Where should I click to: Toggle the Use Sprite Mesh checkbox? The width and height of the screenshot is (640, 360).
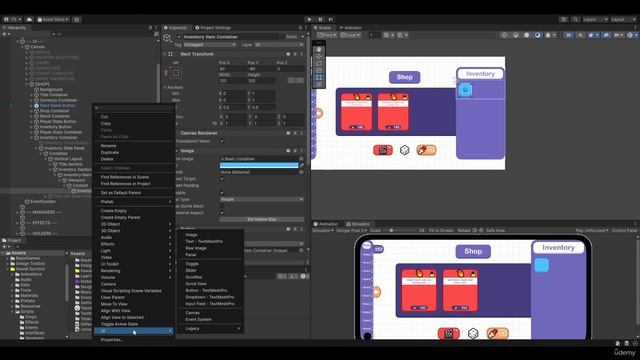click(x=222, y=206)
